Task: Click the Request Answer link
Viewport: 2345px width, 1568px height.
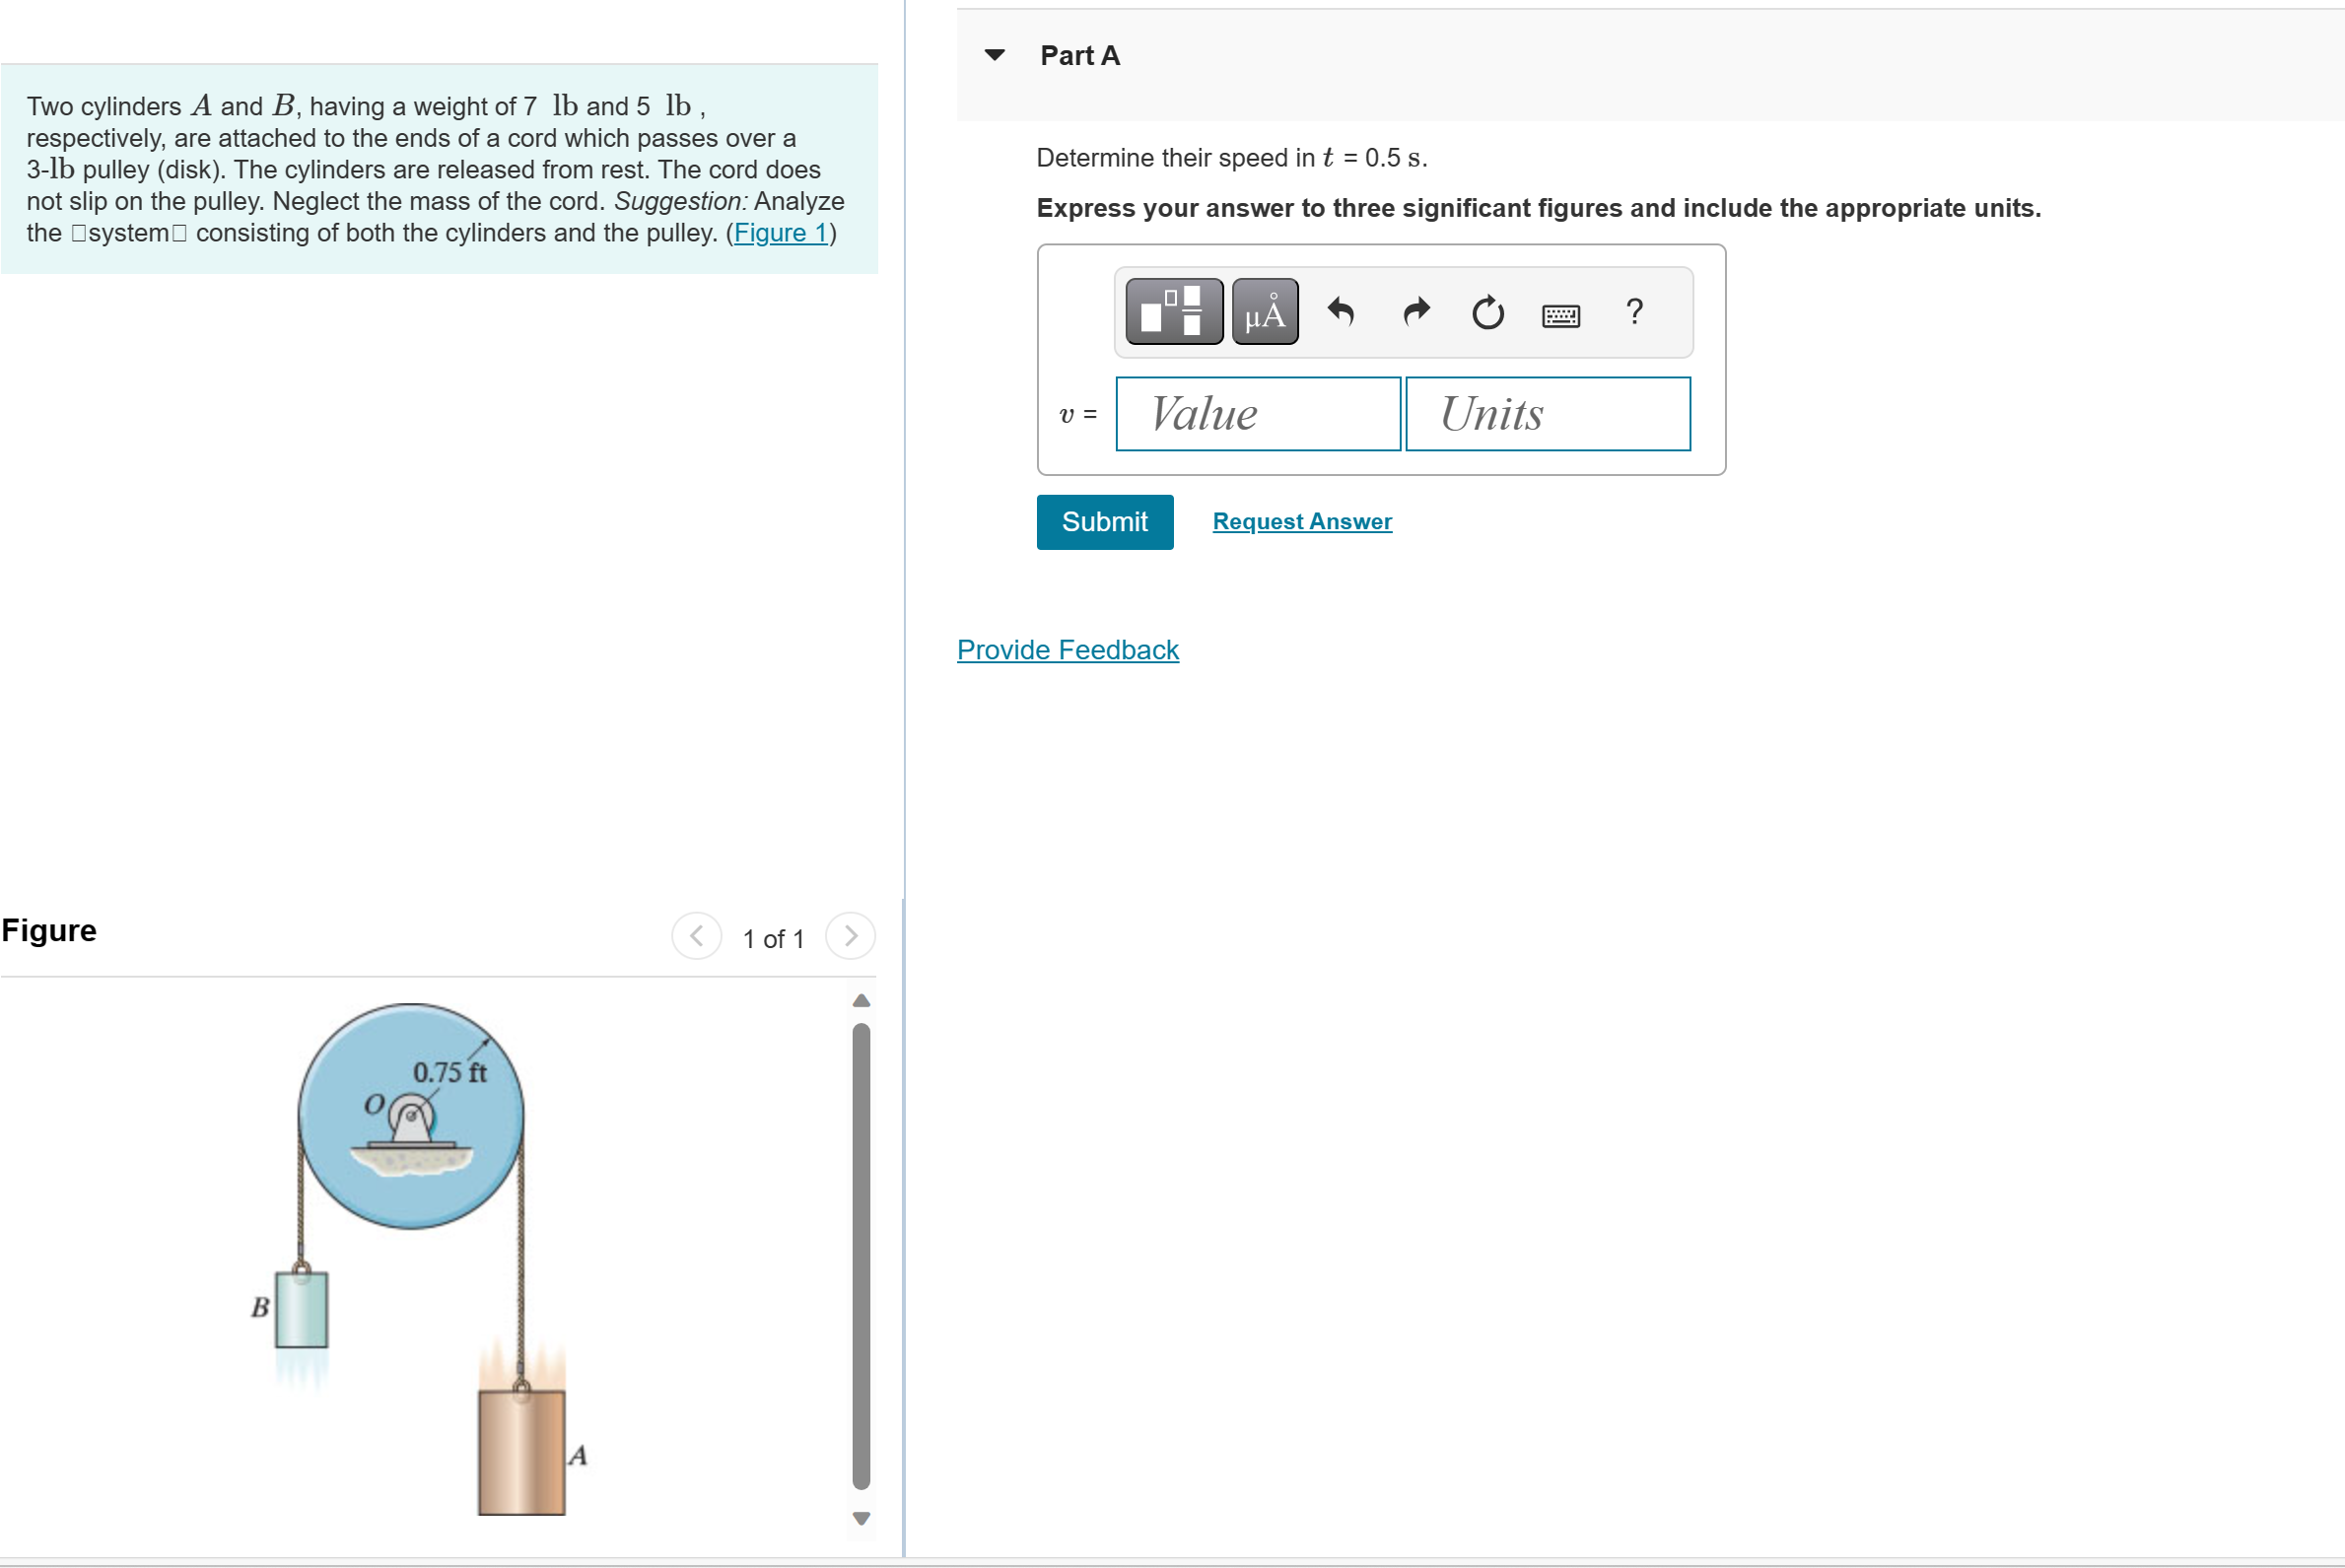Action: [1300, 521]
